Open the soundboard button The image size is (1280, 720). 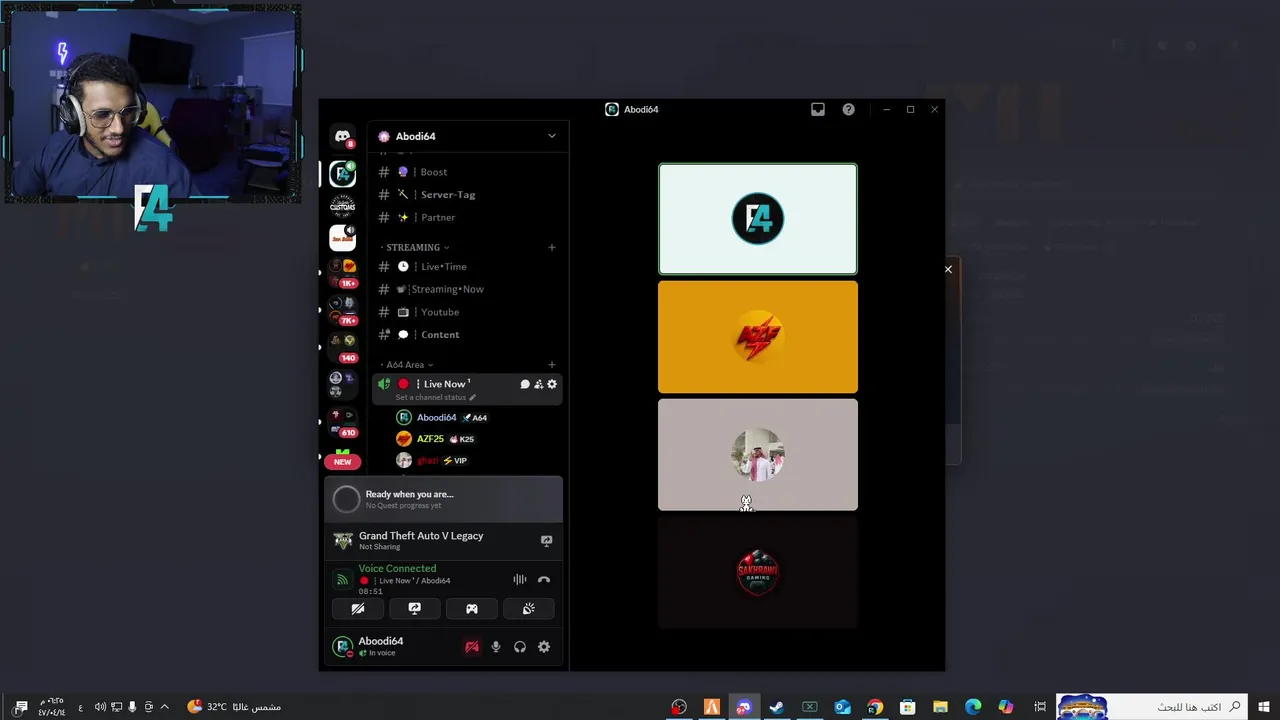pyautogui.click(x=528, y=609)
